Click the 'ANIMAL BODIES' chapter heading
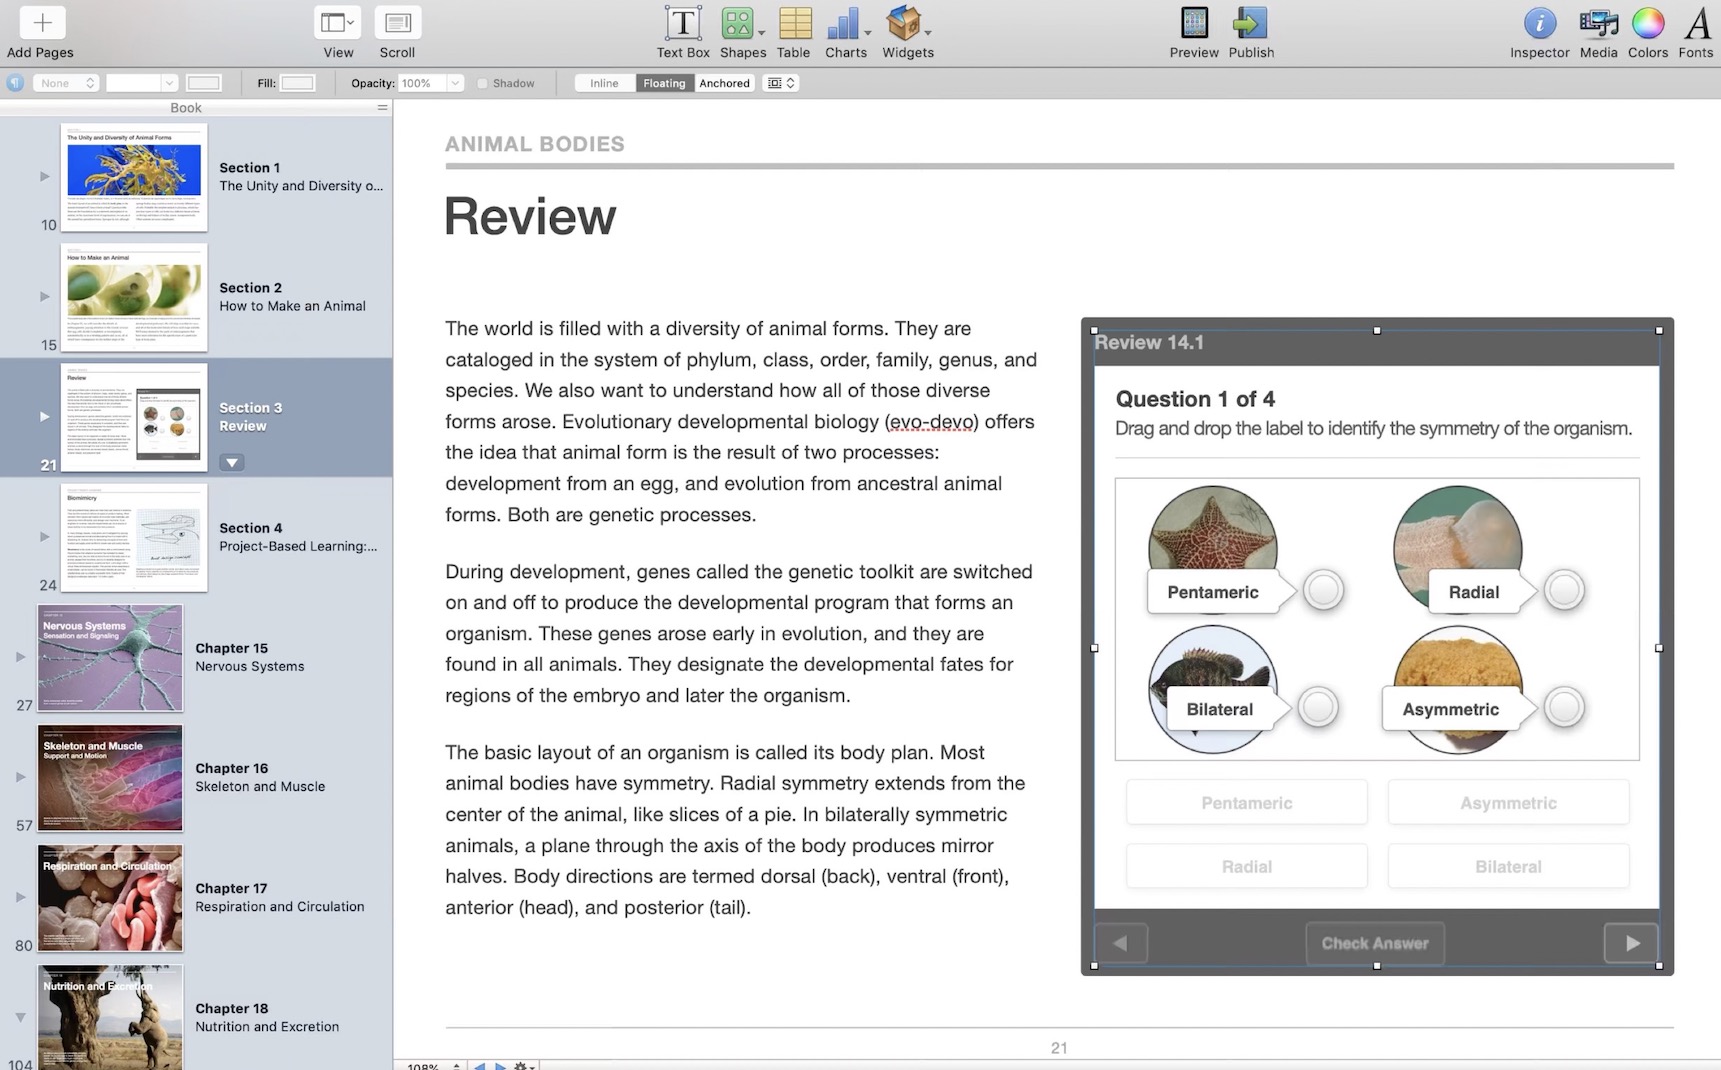 535,144
